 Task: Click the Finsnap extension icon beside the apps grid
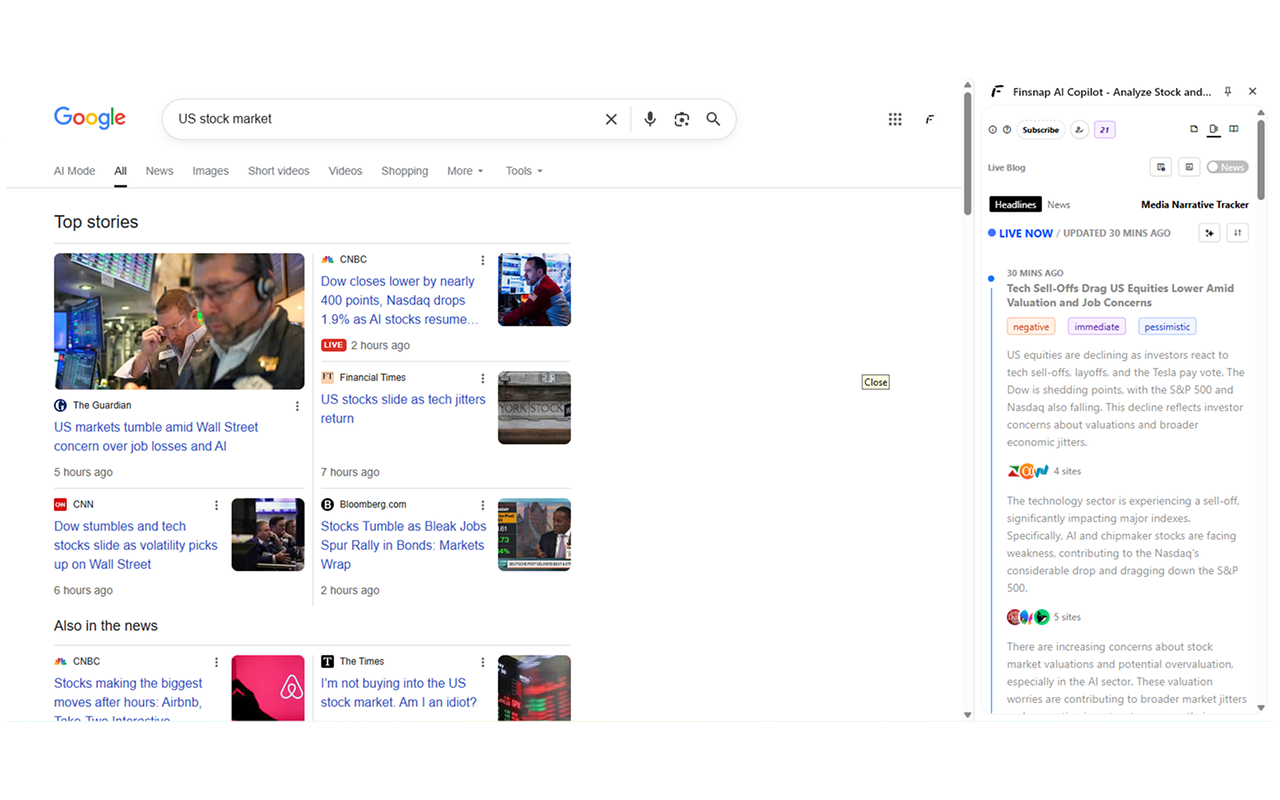pyautogui.click(x=930, y=119)
